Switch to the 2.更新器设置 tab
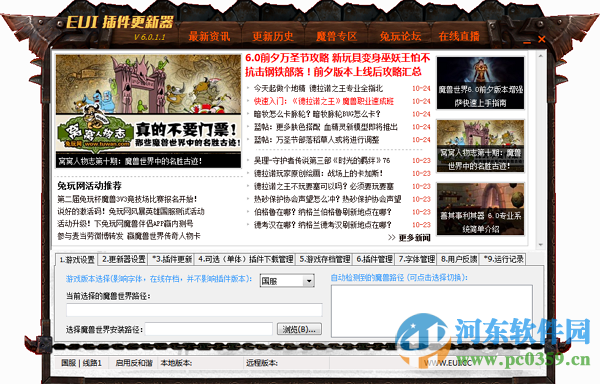 point(124,259)
